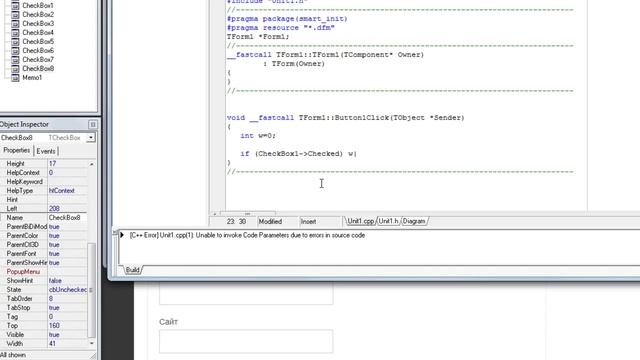Select CheckBox7 in the object tree
Viewport: 640px width, 360px height.
pyautogui.click(x=38, y=60)
